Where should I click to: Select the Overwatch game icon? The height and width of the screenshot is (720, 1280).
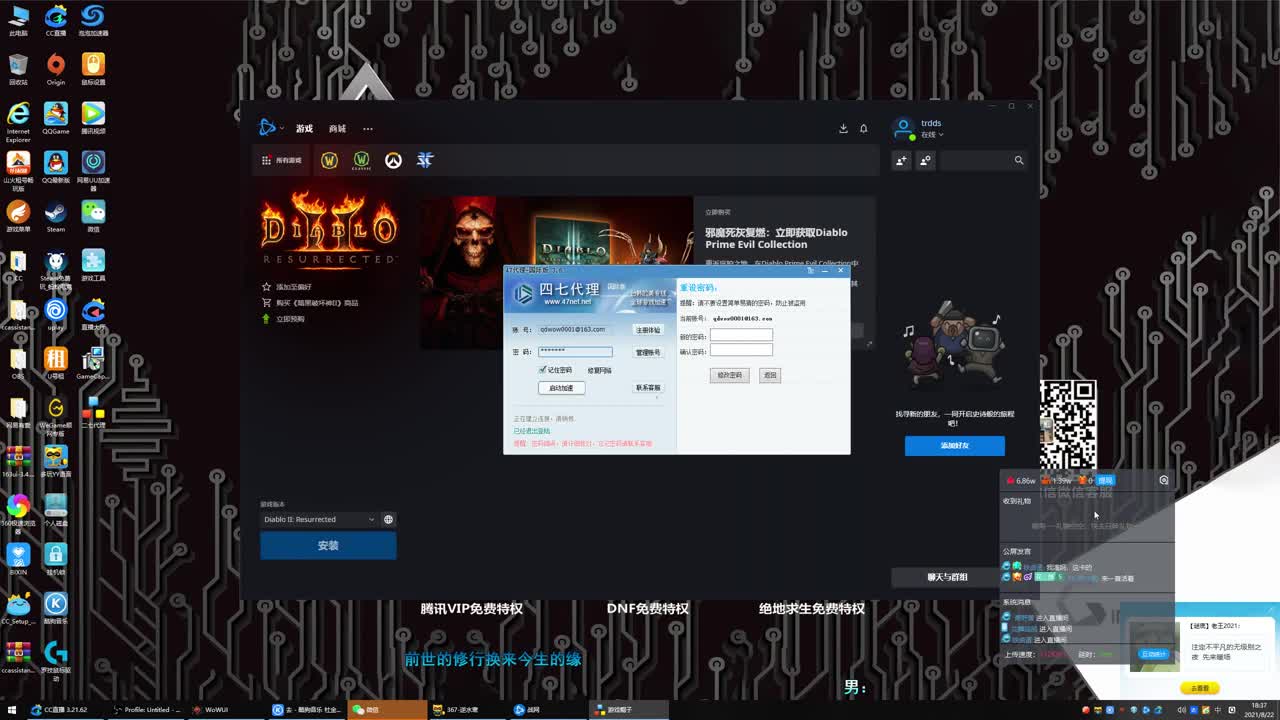tap(393, 160)
